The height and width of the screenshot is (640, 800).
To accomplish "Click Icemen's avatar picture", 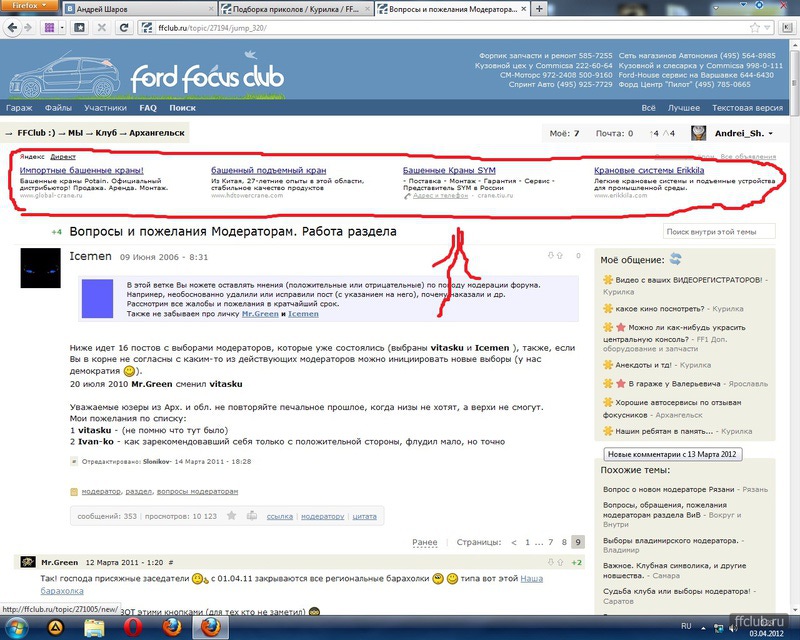I will point(40,268).
